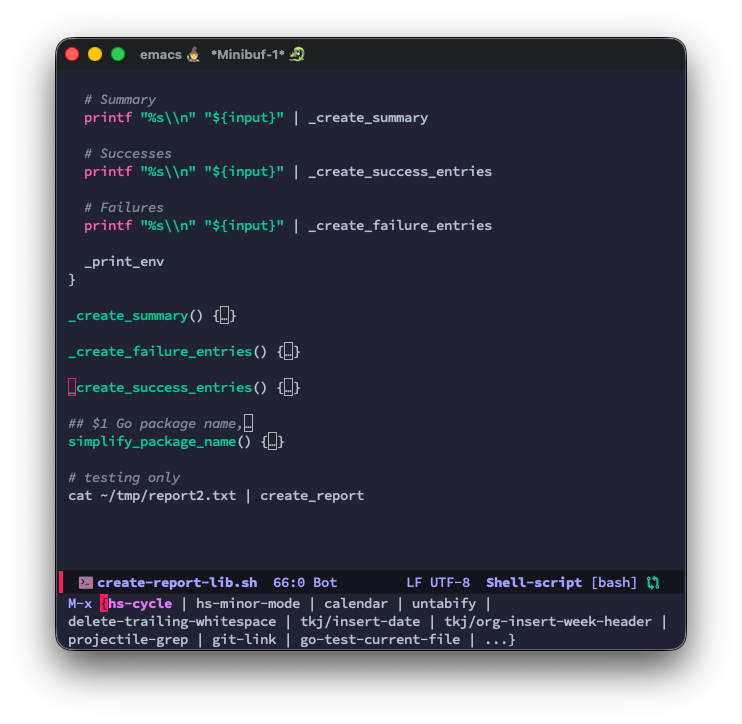Click the terminal icon in the modeline
The height and width of the screenshot is (724, 742).
click(86, 582)
